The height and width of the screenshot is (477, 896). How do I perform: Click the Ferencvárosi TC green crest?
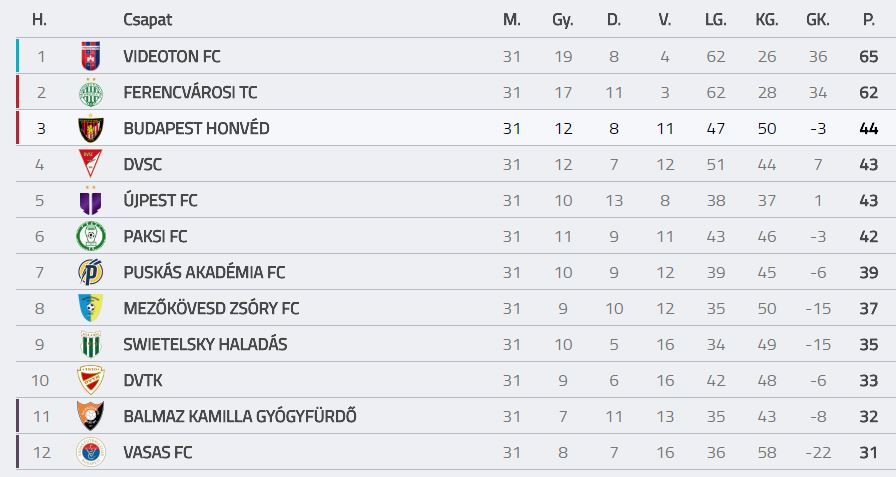pos(91,92)
